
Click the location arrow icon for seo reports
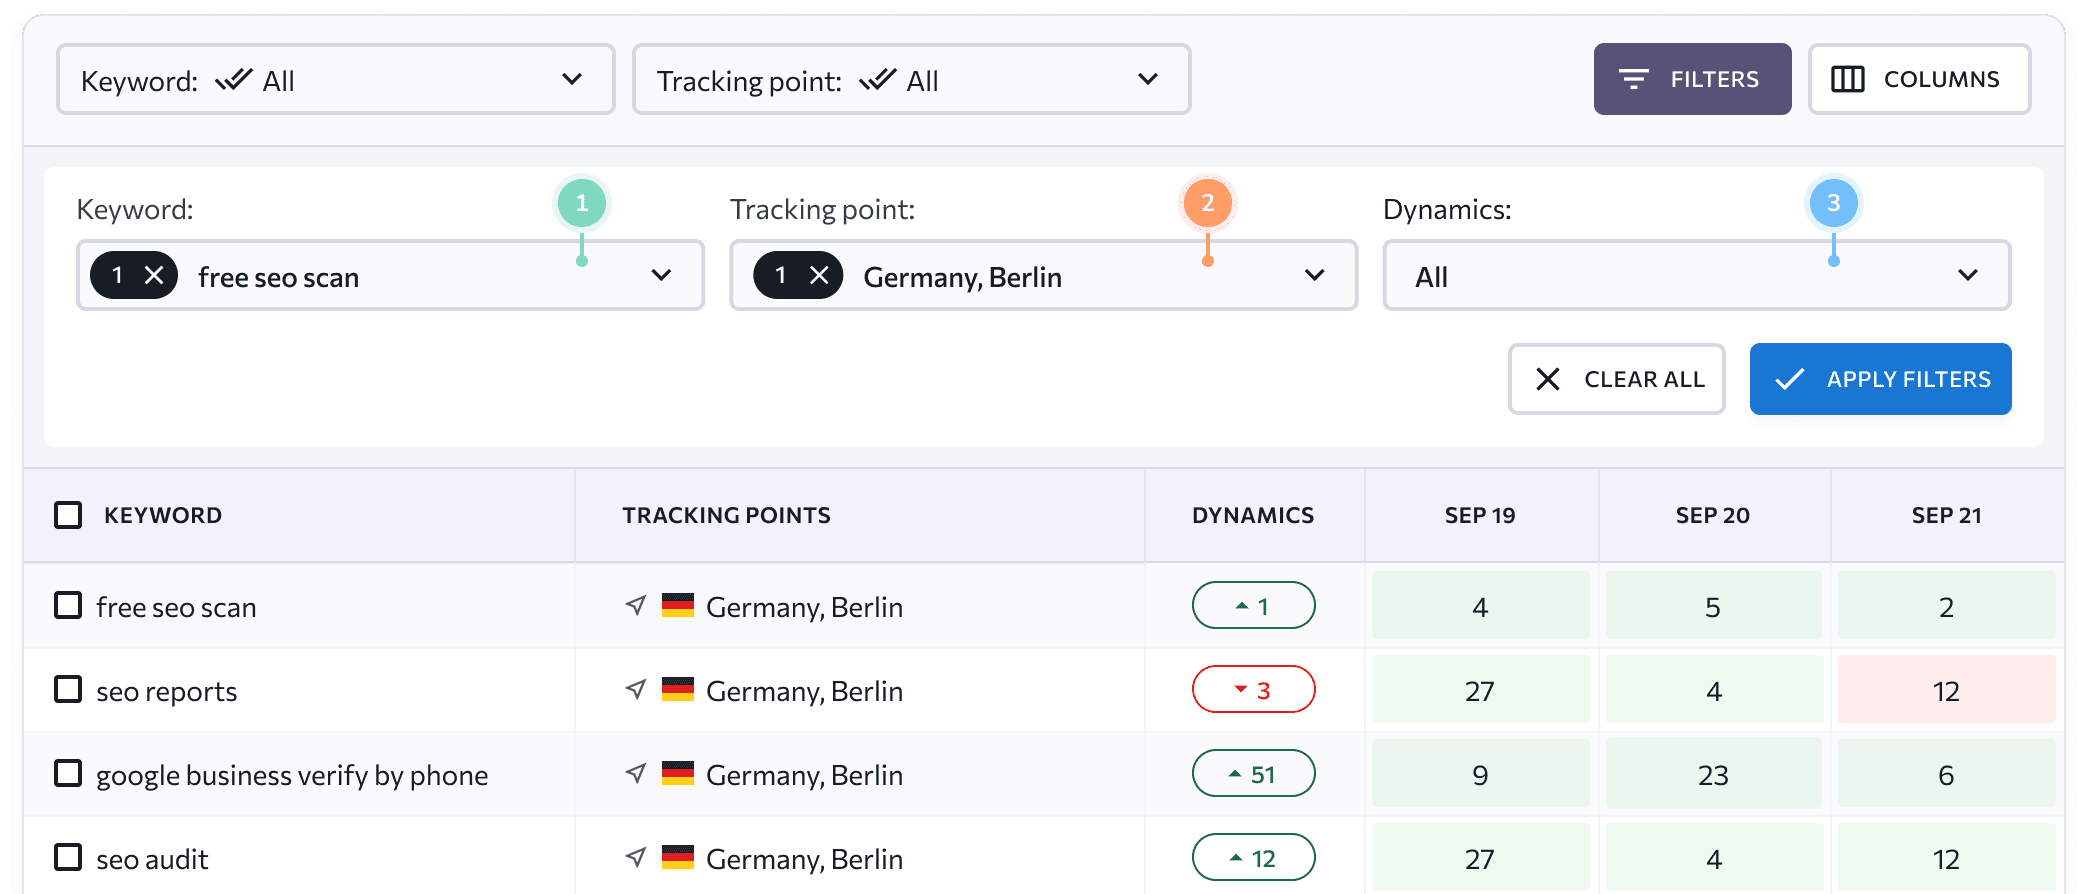(x=636, y=690)
